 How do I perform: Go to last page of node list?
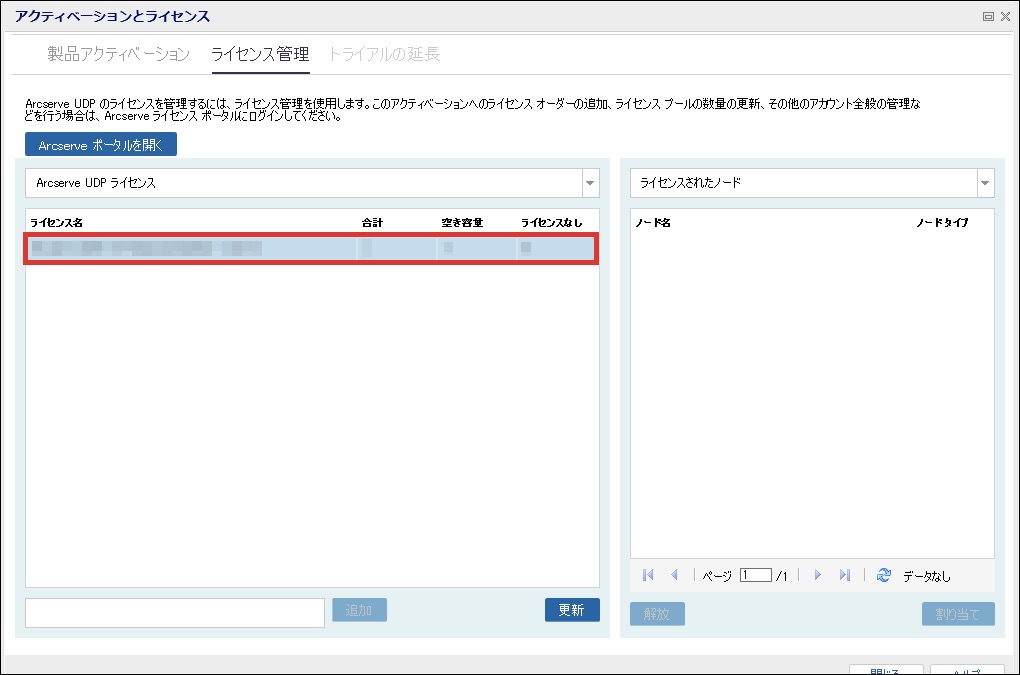point(844,575)
